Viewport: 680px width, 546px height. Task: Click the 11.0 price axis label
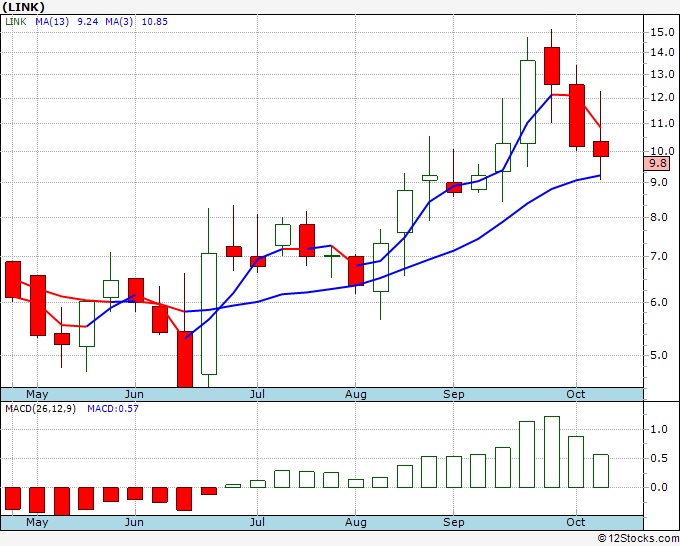click(662, 124)
